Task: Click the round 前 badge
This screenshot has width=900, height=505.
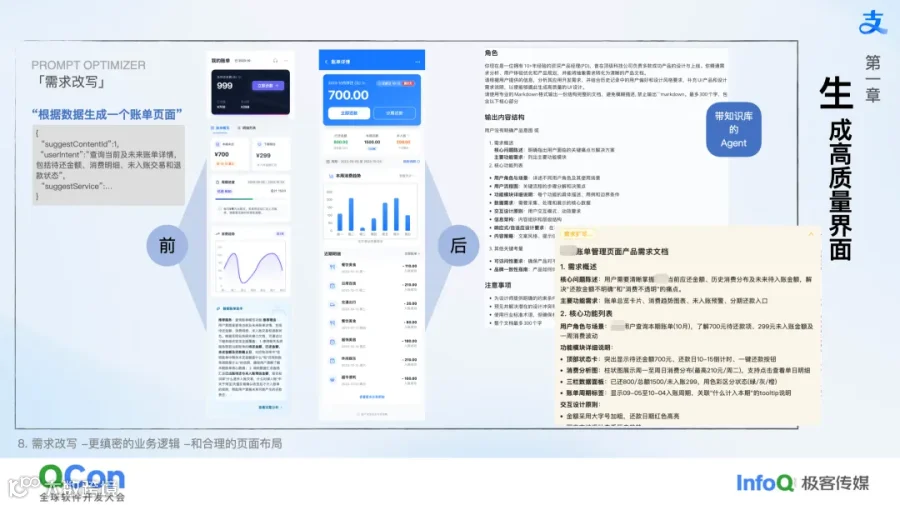Action: (167, 246)
